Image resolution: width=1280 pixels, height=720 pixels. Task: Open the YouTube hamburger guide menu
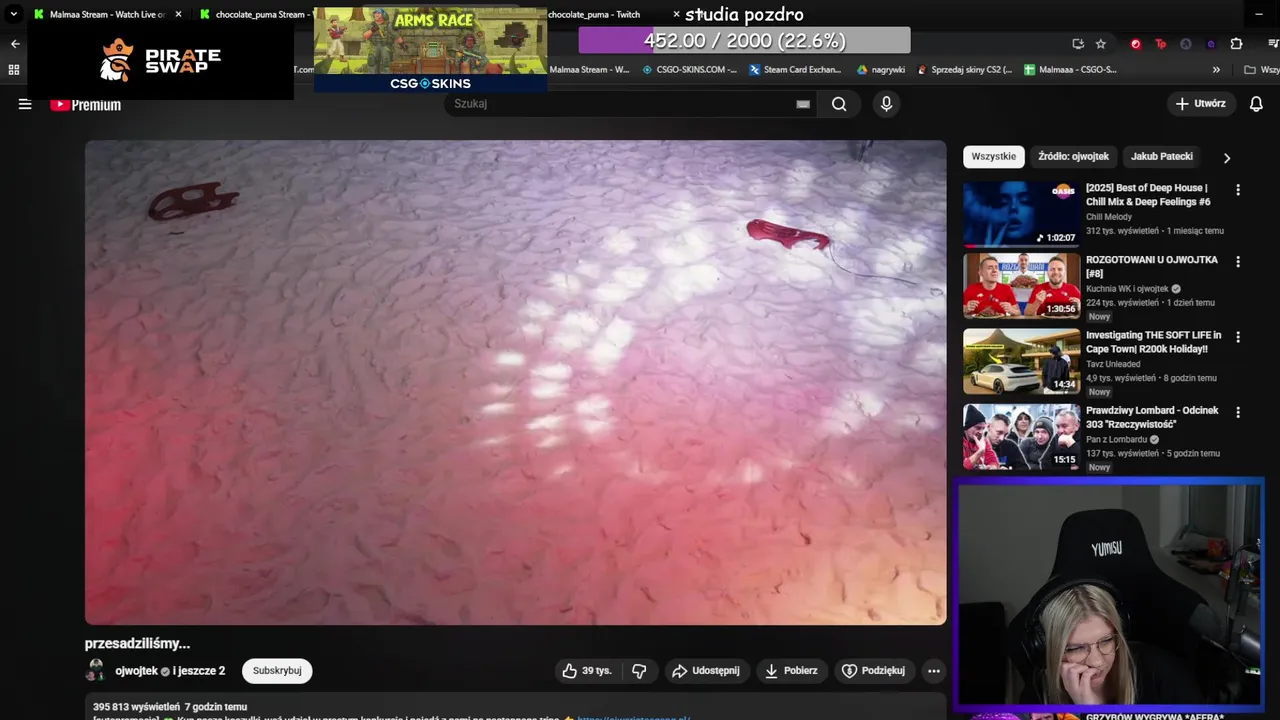pos(25,104)
